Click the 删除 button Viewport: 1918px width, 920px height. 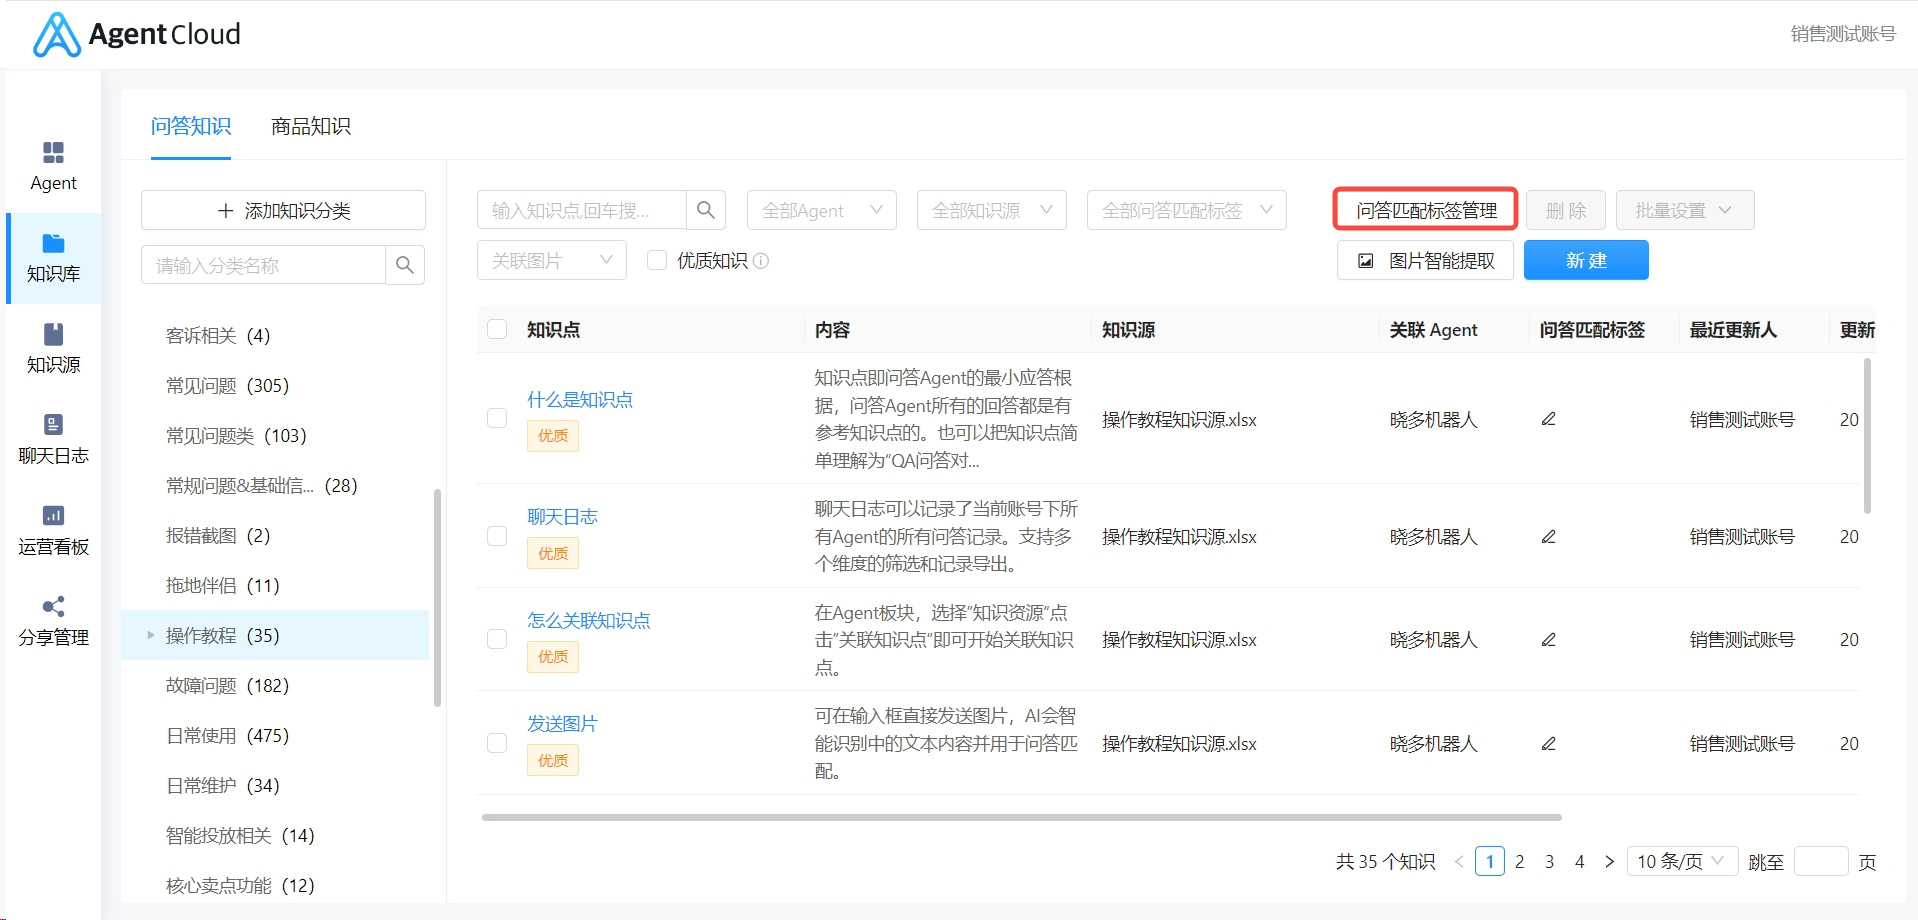pyautogui.click(x=1566, y=210)
